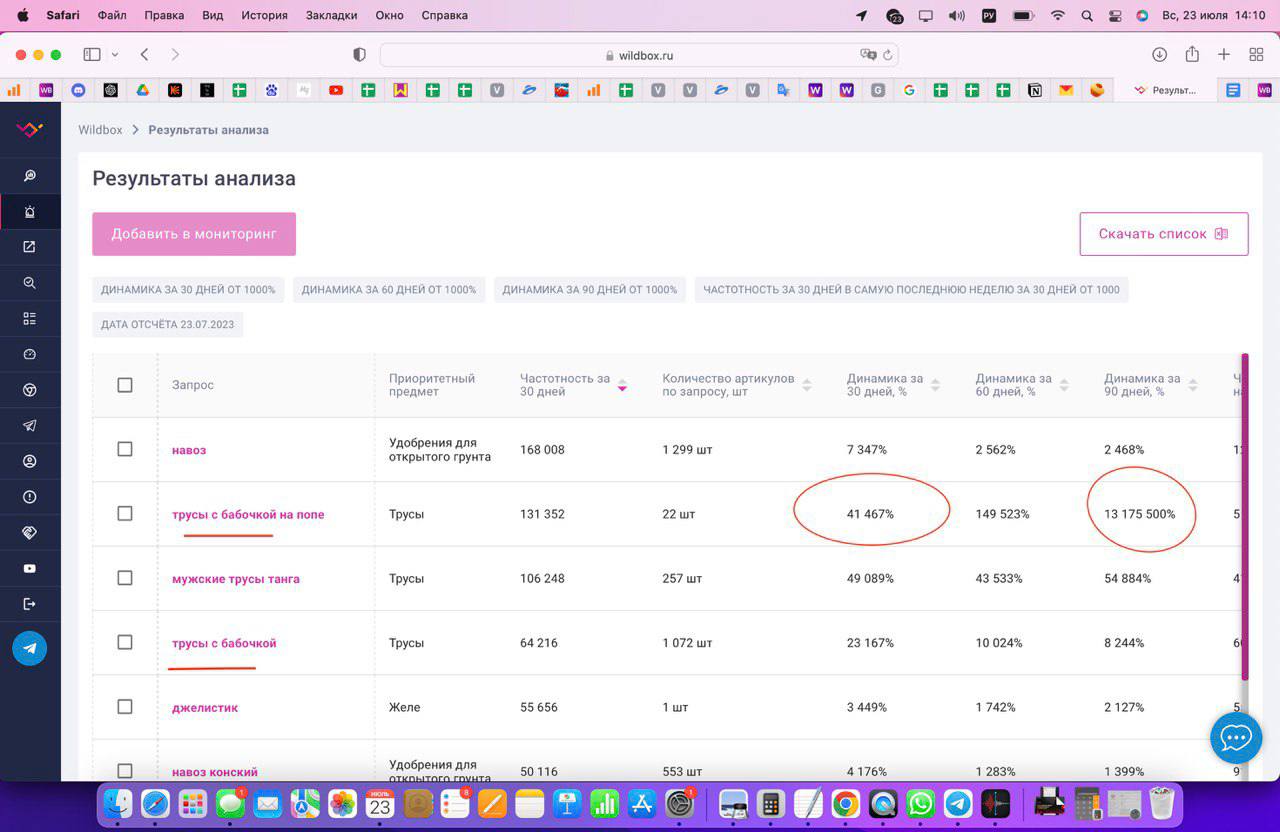Click the speedometer icon in the sidebar
Screen dimensions: 1280x832
tap(30, 354)
